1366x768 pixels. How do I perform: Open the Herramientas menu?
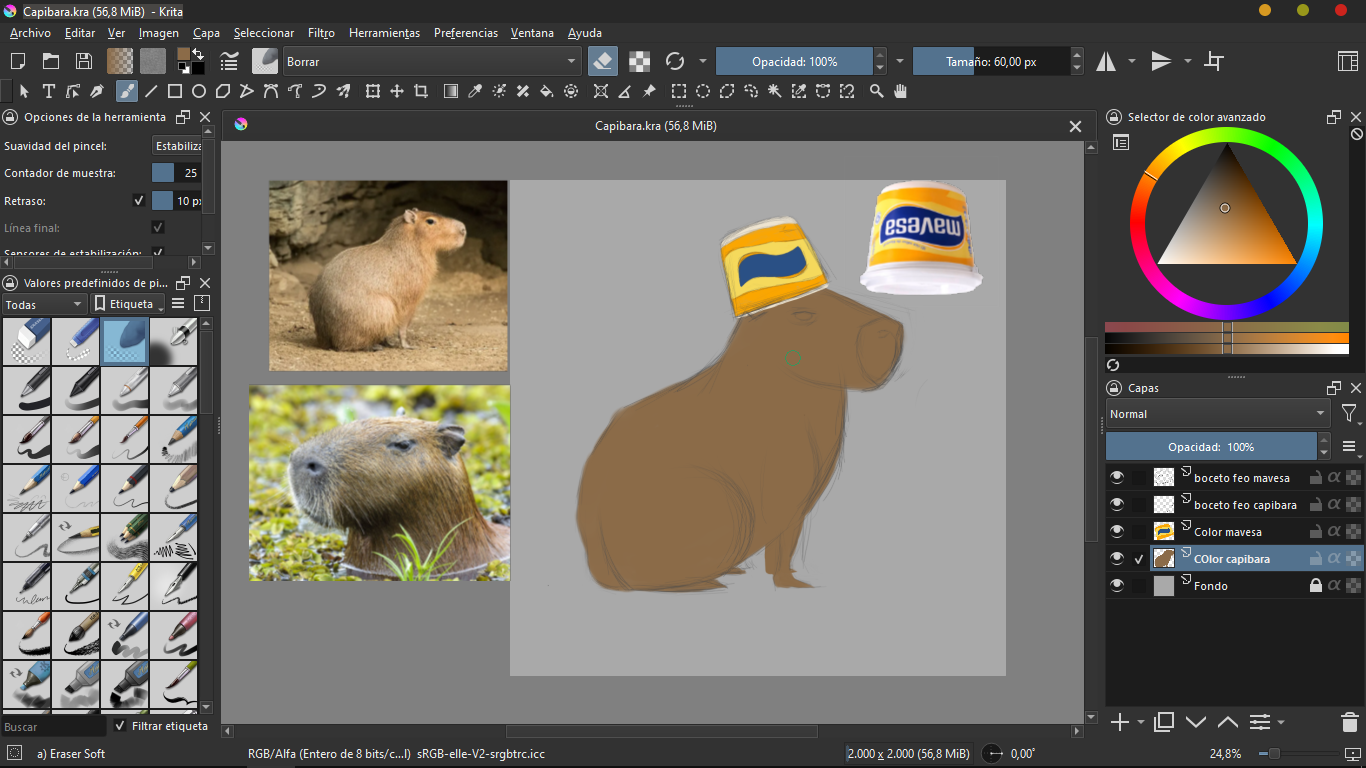pos(384,33)
